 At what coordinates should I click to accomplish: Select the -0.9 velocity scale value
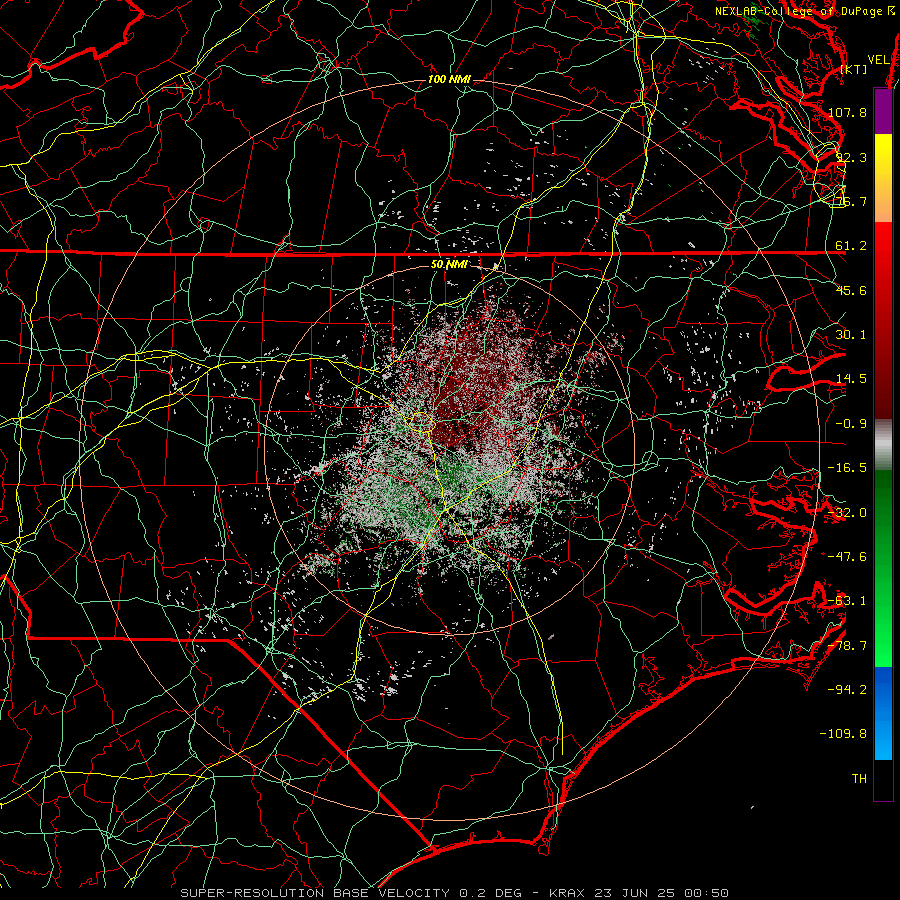pos(851,424)
